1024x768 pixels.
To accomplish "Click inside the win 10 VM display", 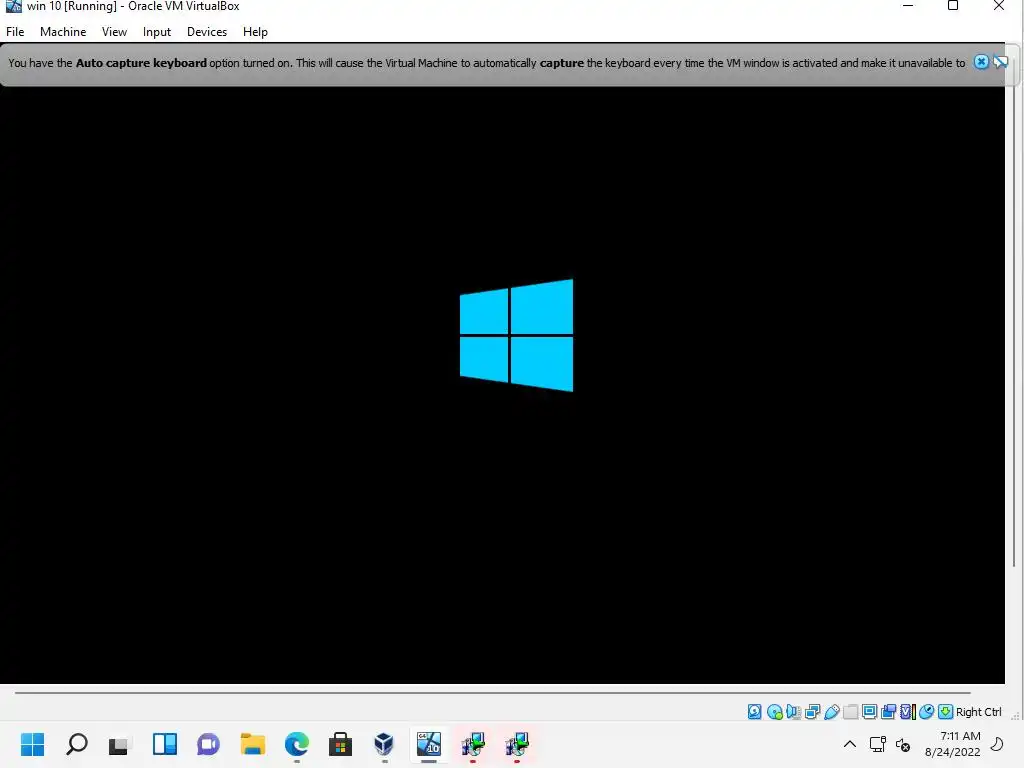I will pyautogui.click(x=502, y=385).
